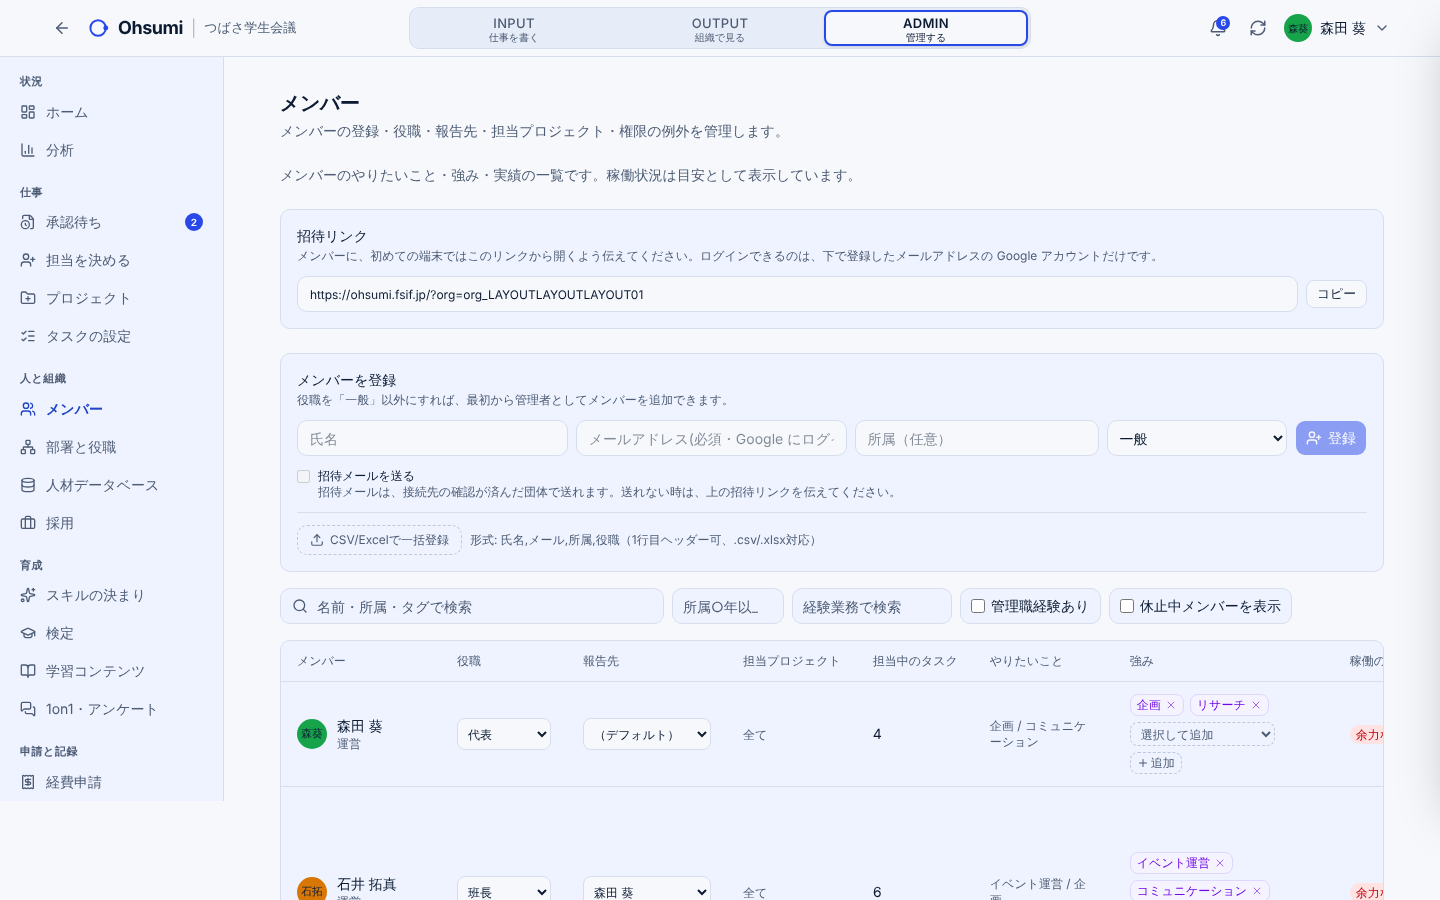The height and width of the screenshot is (900, 1440).
Task: Open 分析 in the sidebar
Action: click(111, 150)
